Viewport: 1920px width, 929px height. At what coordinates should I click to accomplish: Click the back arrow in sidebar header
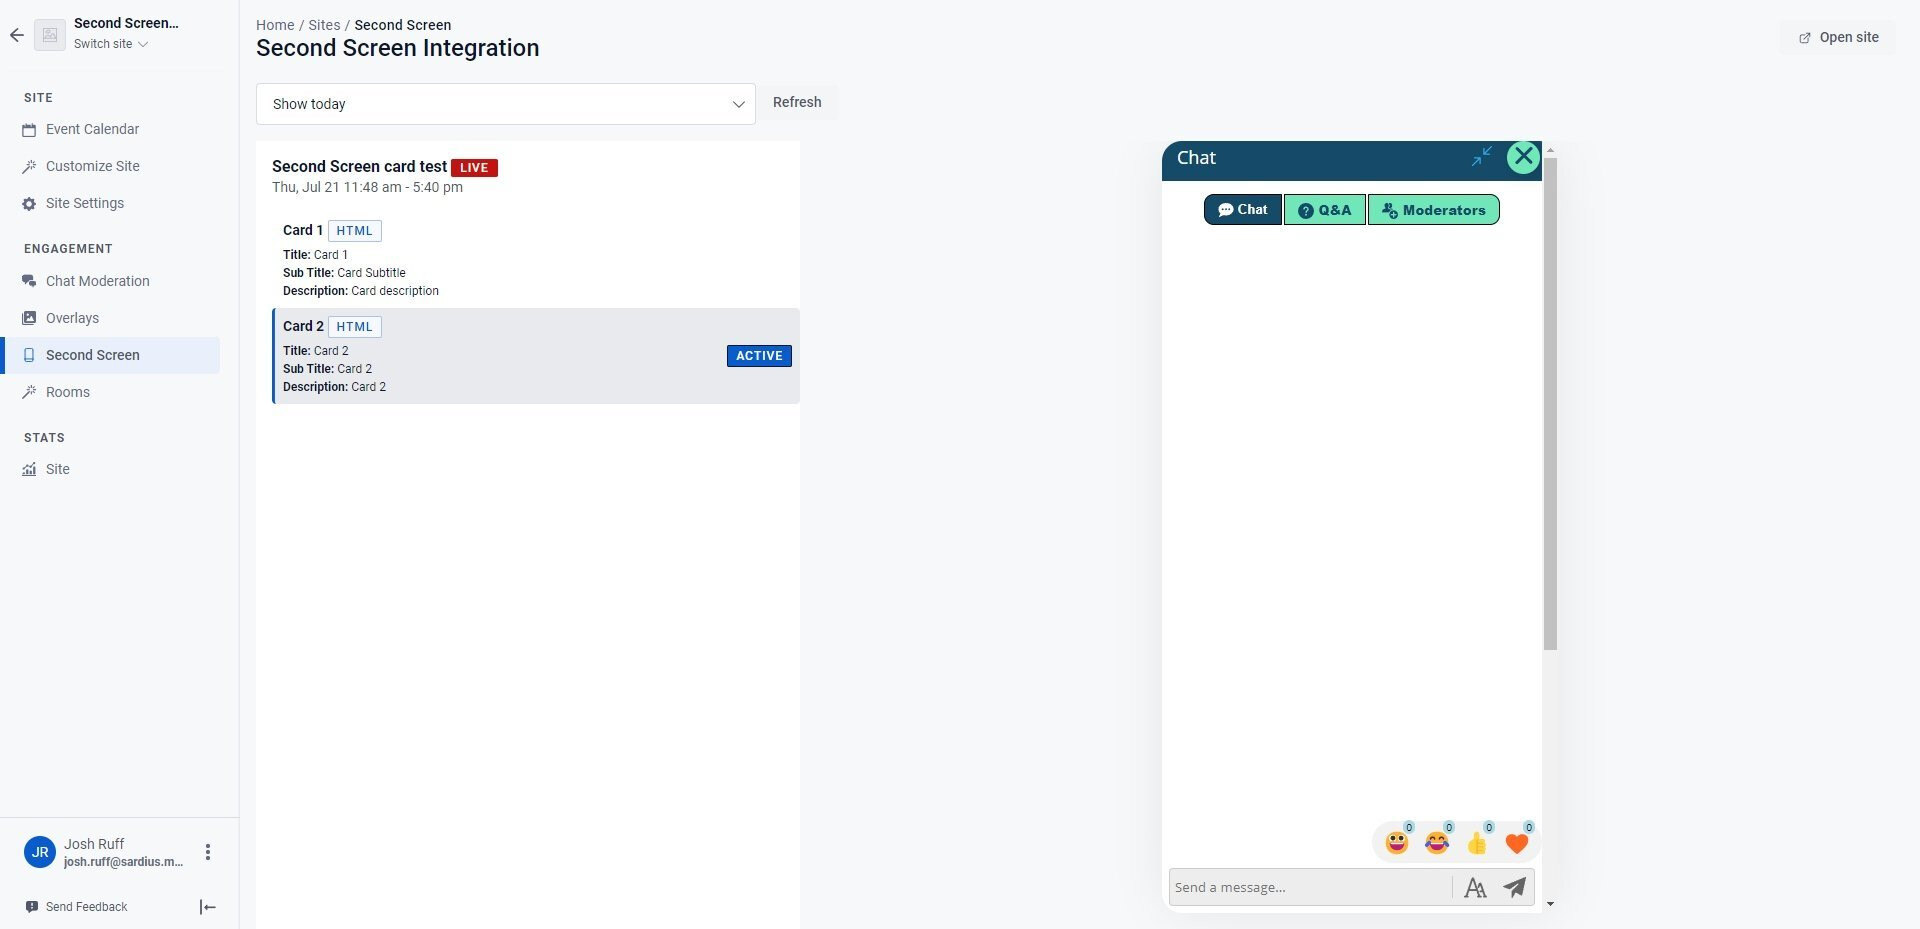pos(17,35)
